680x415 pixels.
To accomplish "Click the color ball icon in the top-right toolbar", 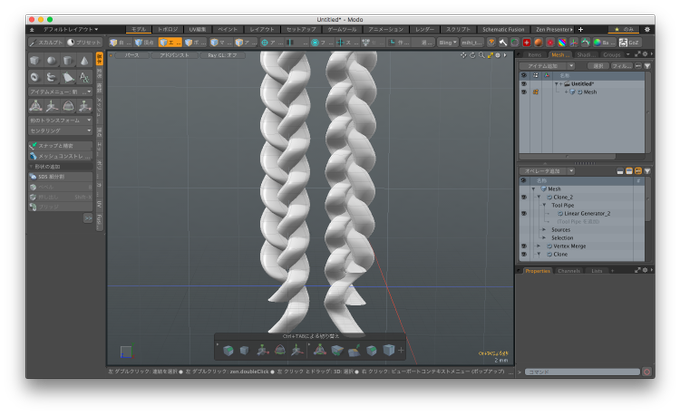I will tap(597, 42).
